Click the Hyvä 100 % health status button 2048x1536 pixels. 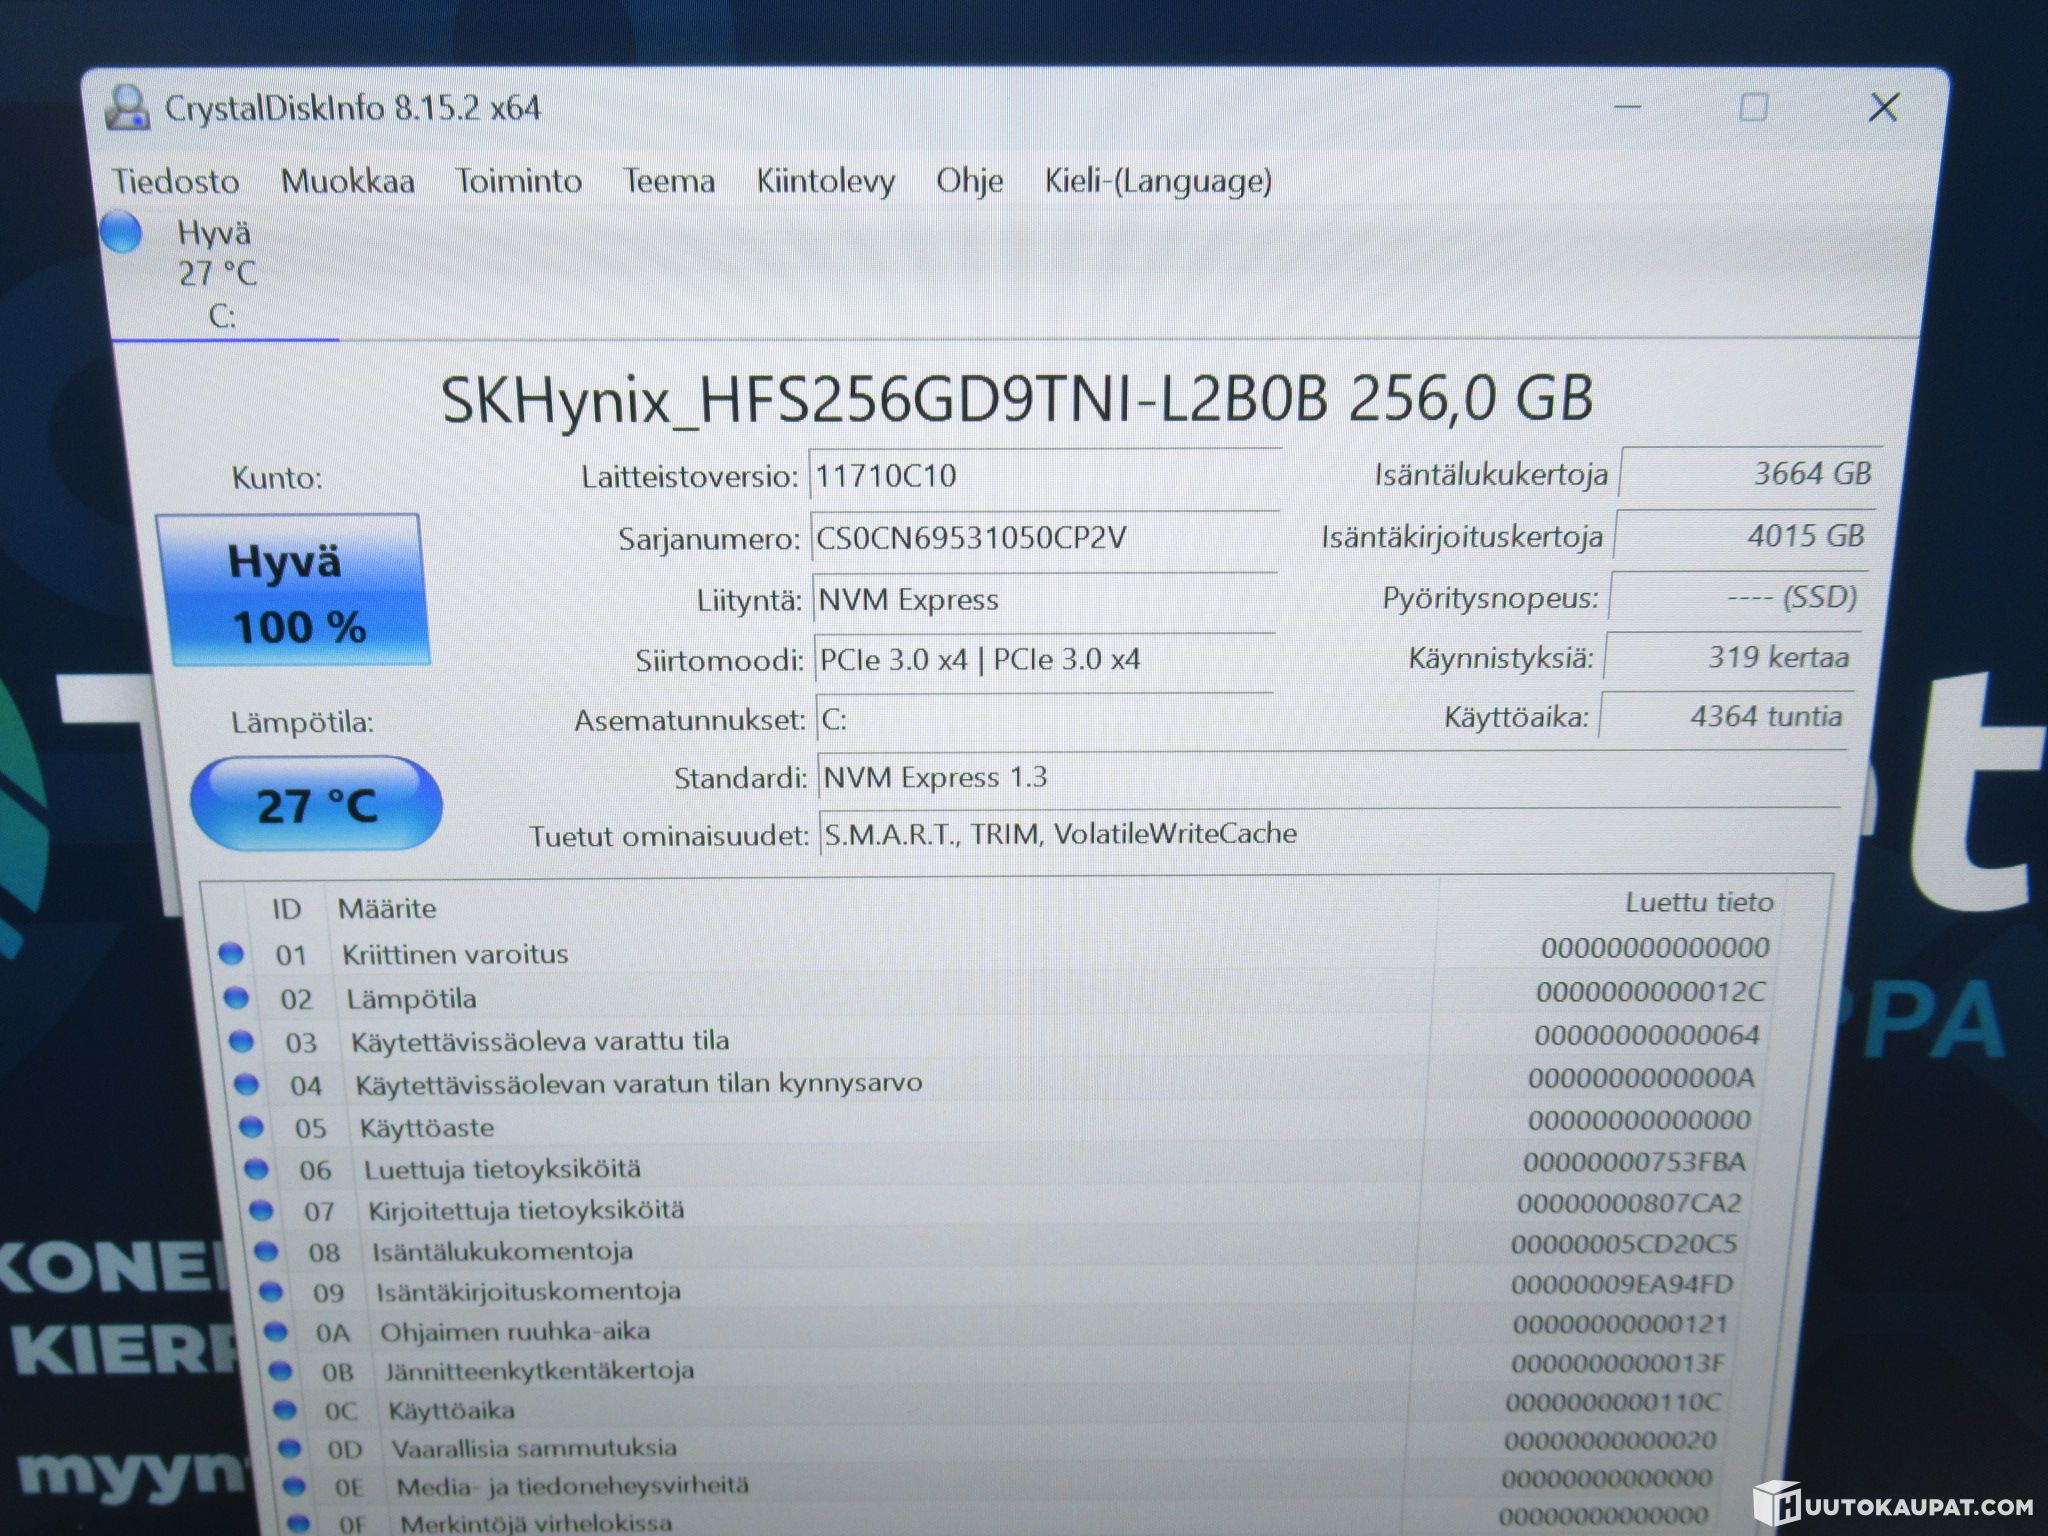[x=293, y=590]
